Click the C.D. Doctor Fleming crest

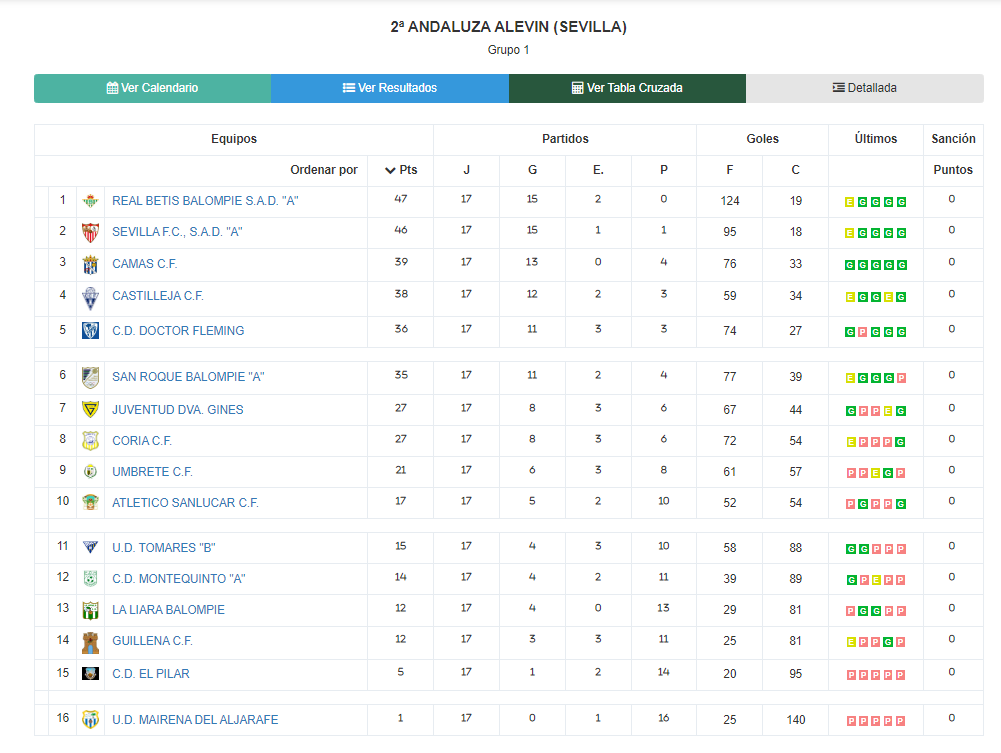91,331
